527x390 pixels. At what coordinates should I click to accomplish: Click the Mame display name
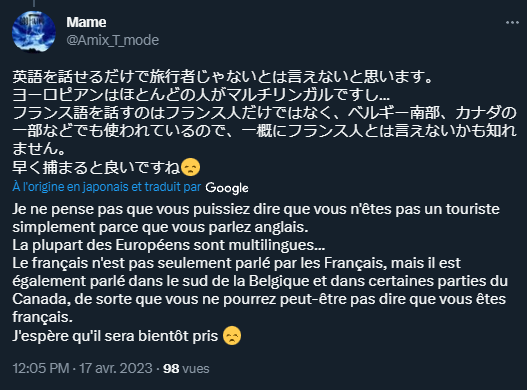pos(86,23)
